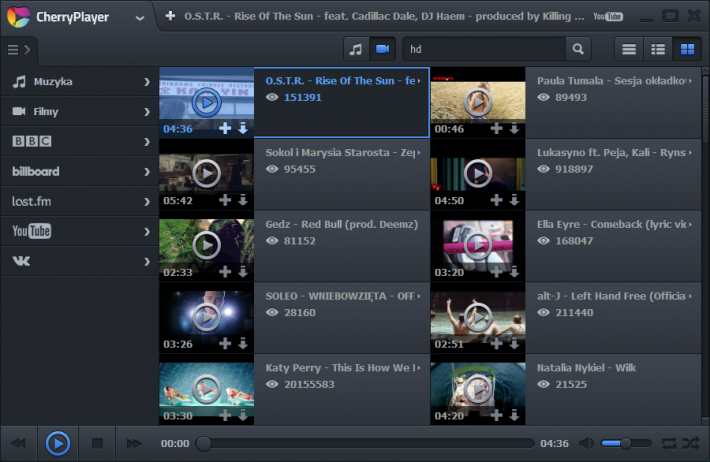Open YouTube logo item in the sidebar
710x462 pixels.
coord(32,231)
